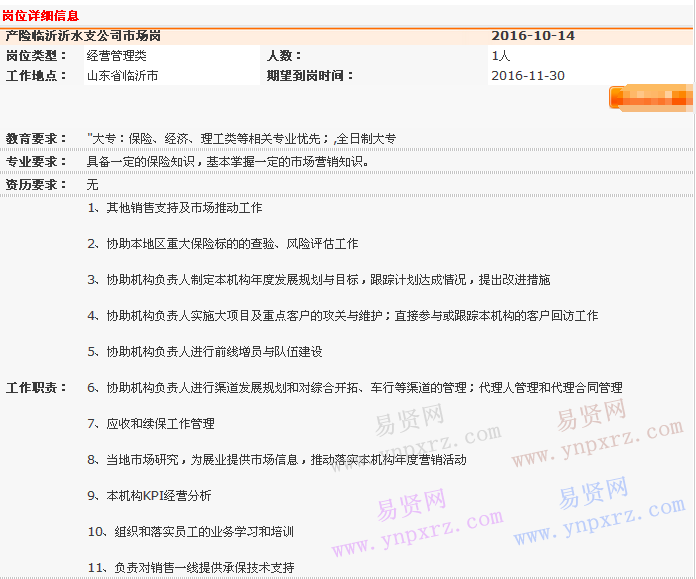Click the location 山东省临沂市
The image size is (696, 579).
(123, 76)
